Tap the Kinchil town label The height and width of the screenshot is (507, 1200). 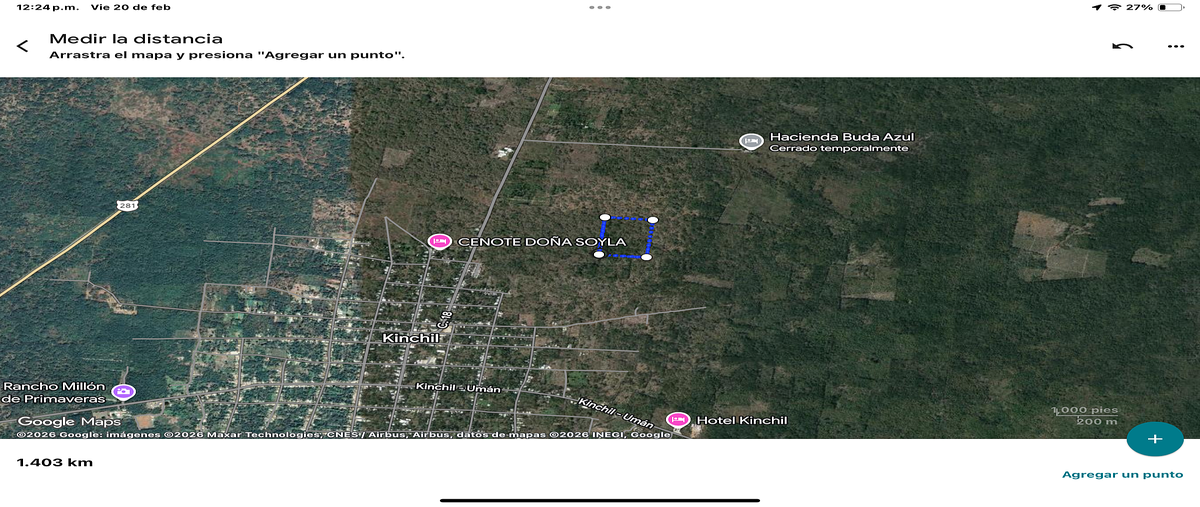(x=411, y=338)
